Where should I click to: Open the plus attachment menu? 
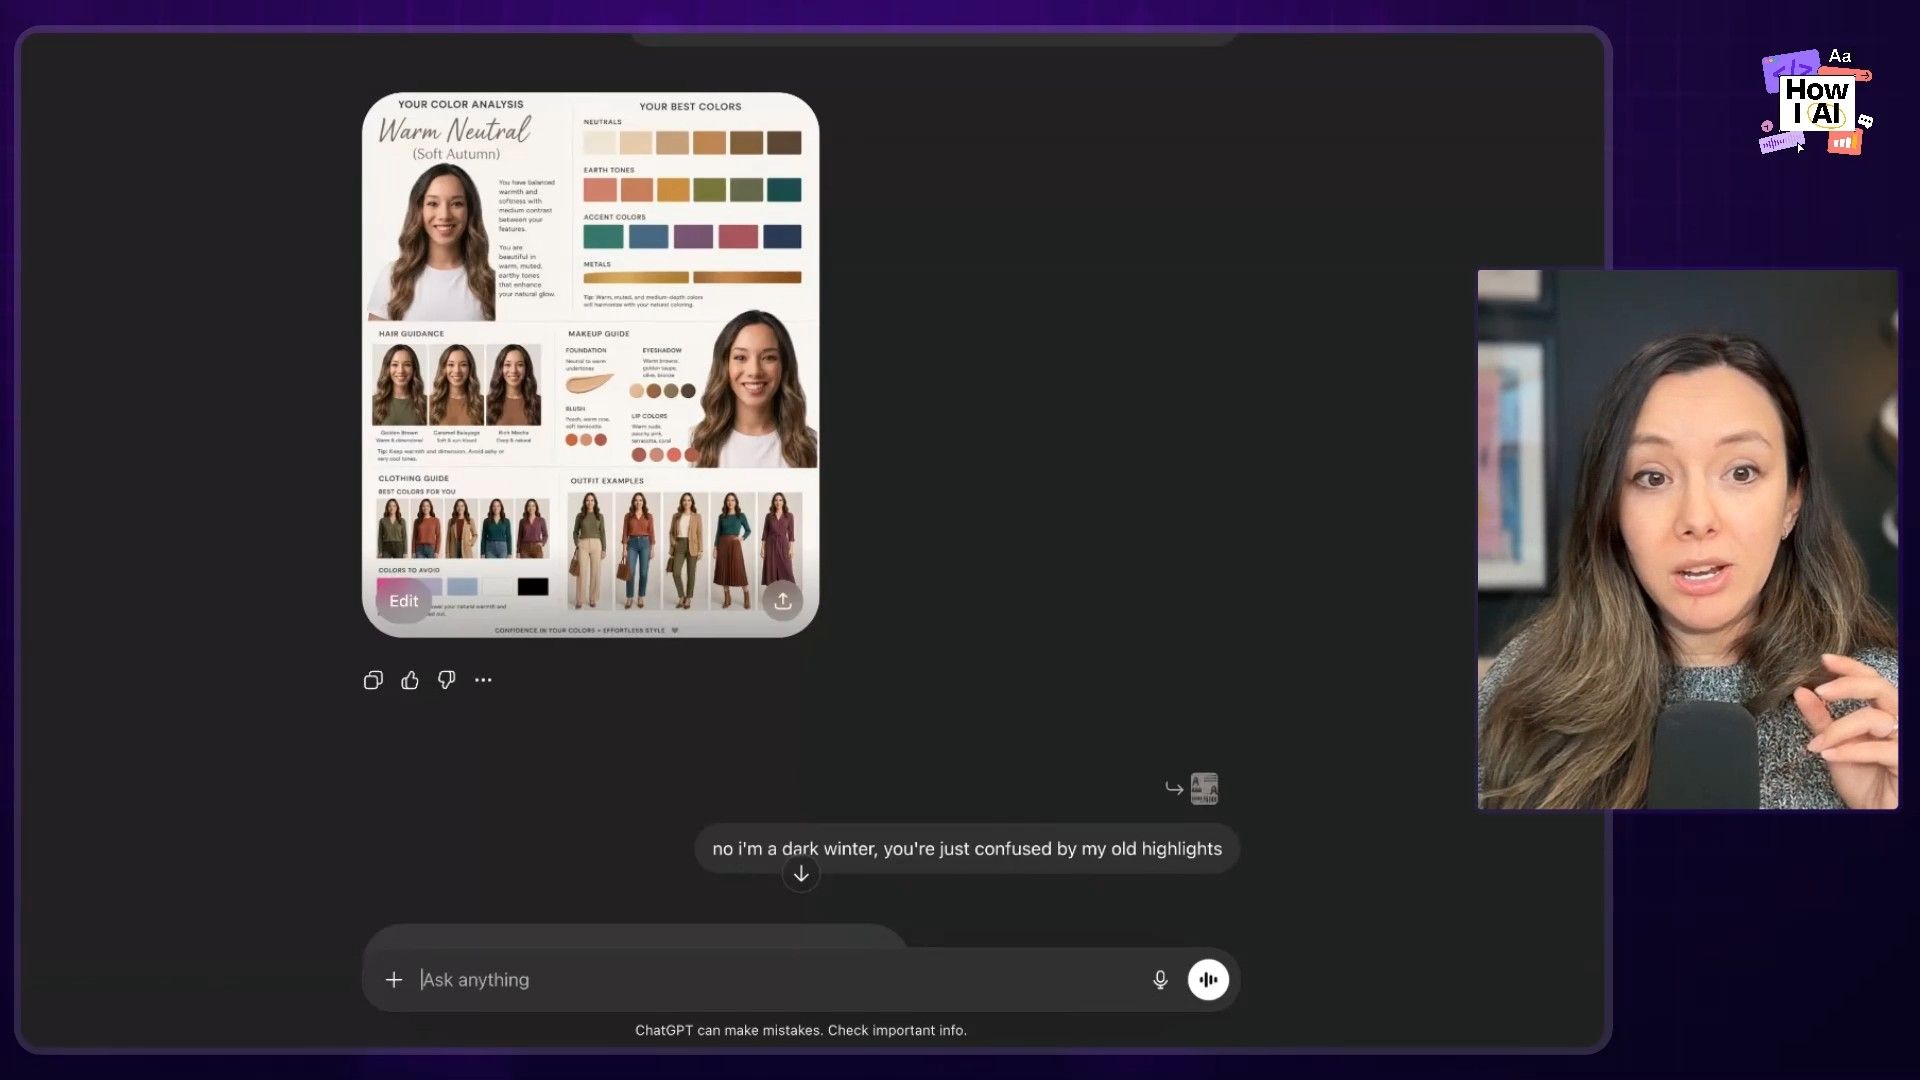click(x=394, y=980)
